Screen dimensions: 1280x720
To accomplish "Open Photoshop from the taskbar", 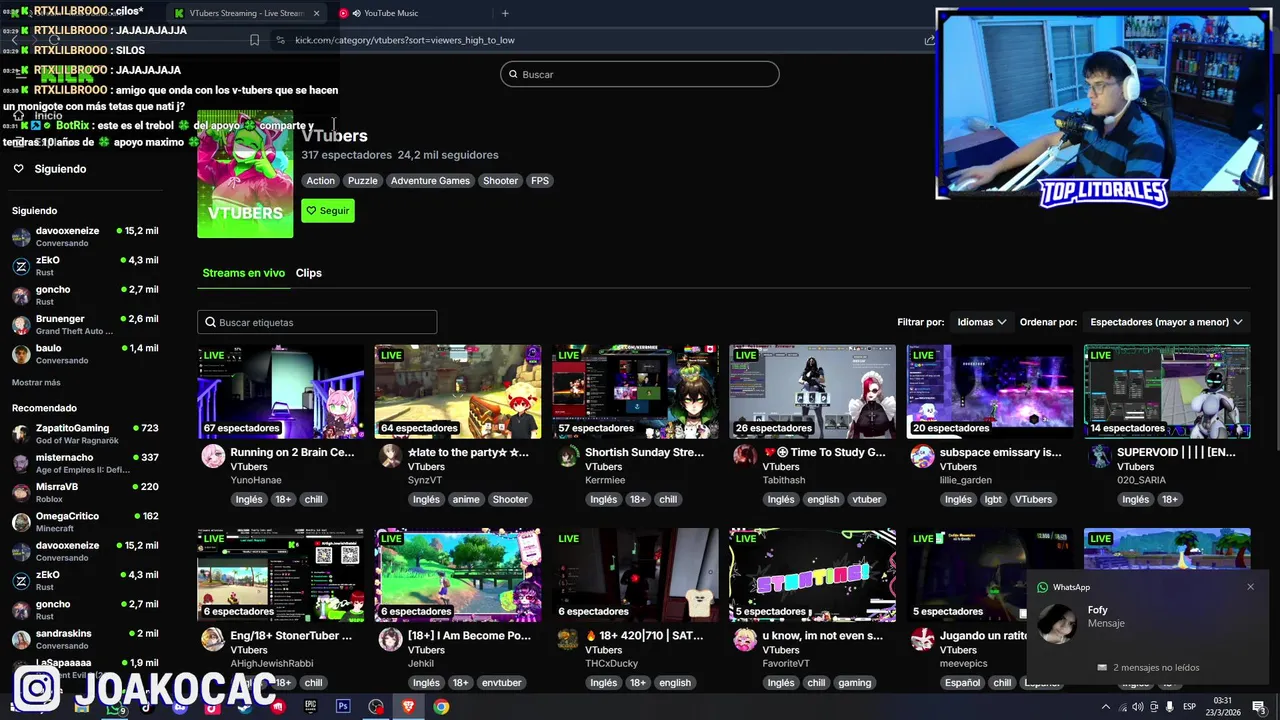I will pyautogui.click(x=343, y=707).
